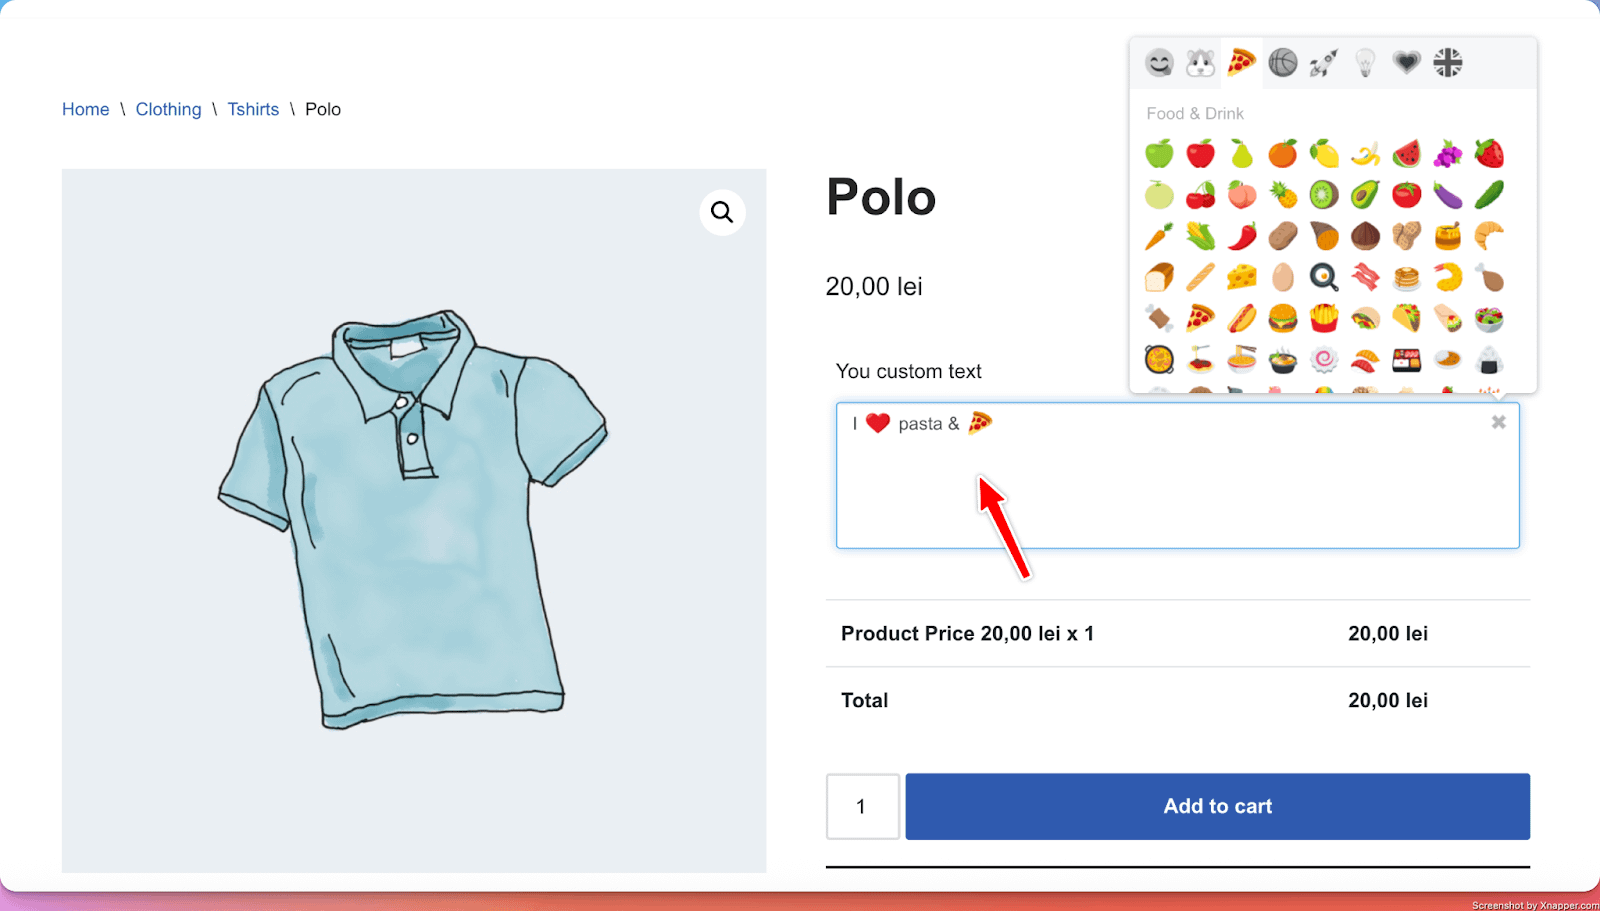The width and height of the screenshot is (1600, 911).
Task: Switch to Smileys emoji category tab
Action: (1159, 63)
